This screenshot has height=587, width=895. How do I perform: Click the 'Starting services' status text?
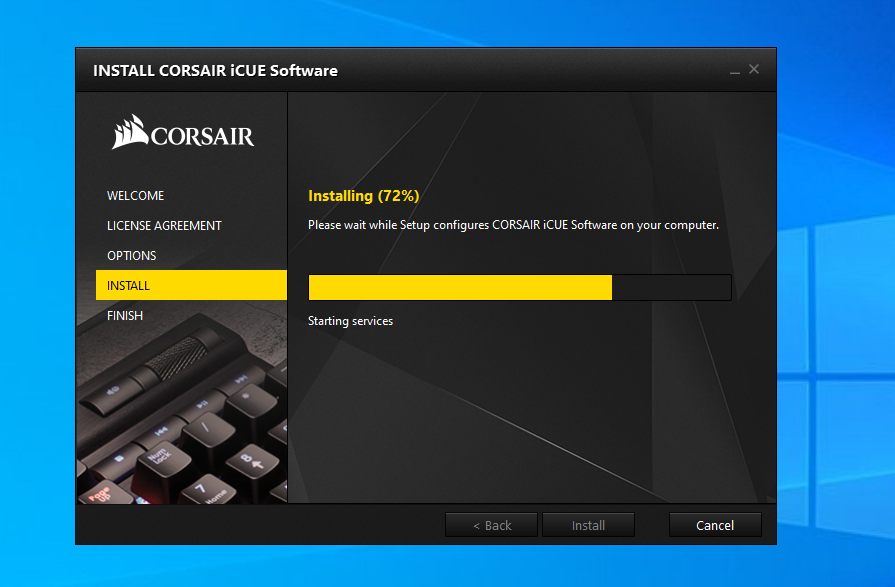tap(350, 321)
